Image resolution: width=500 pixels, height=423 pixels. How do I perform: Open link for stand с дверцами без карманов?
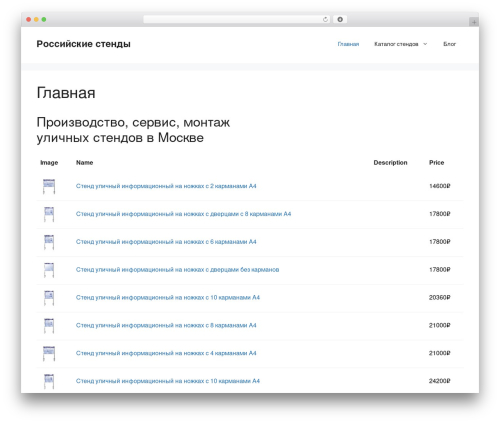coord(177,269)
